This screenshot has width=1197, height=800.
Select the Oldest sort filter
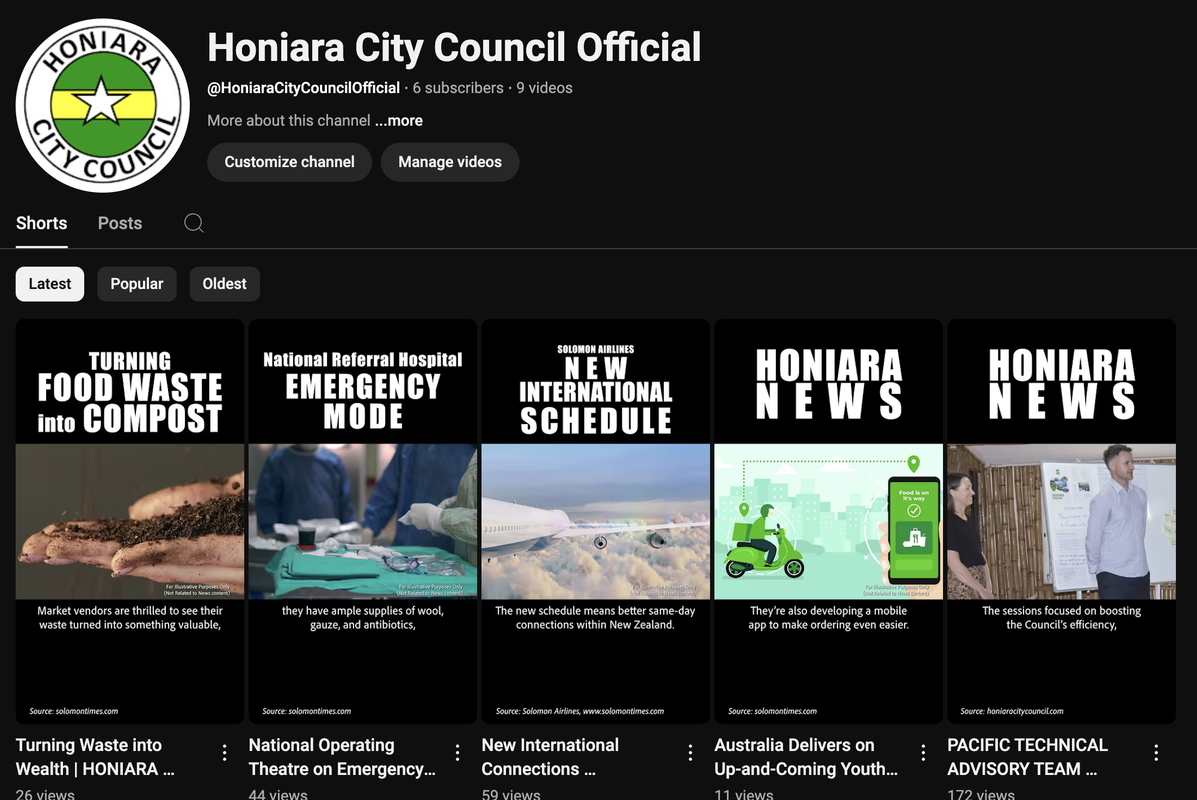(224, 284)
